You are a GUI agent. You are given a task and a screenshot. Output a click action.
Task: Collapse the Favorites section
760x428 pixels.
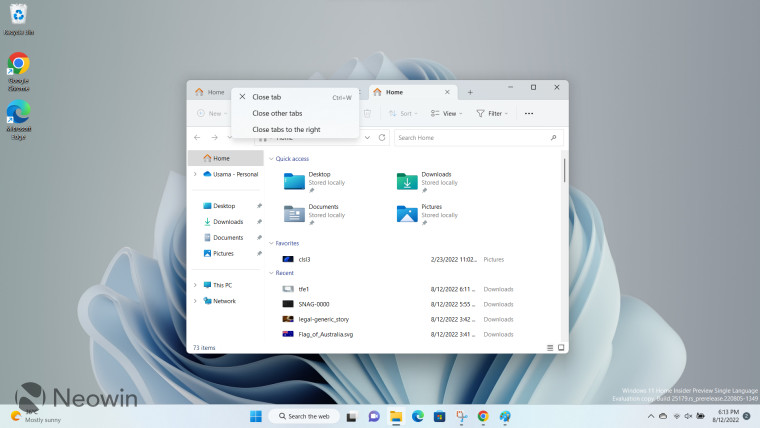coord(271,243)
